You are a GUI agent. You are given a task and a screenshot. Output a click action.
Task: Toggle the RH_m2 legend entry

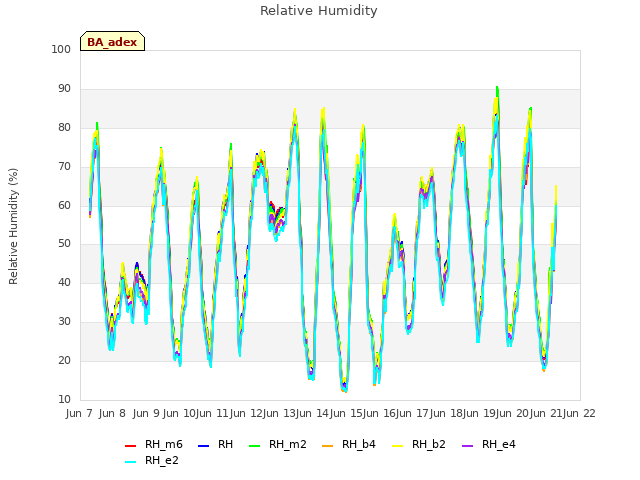coord(278,444)
